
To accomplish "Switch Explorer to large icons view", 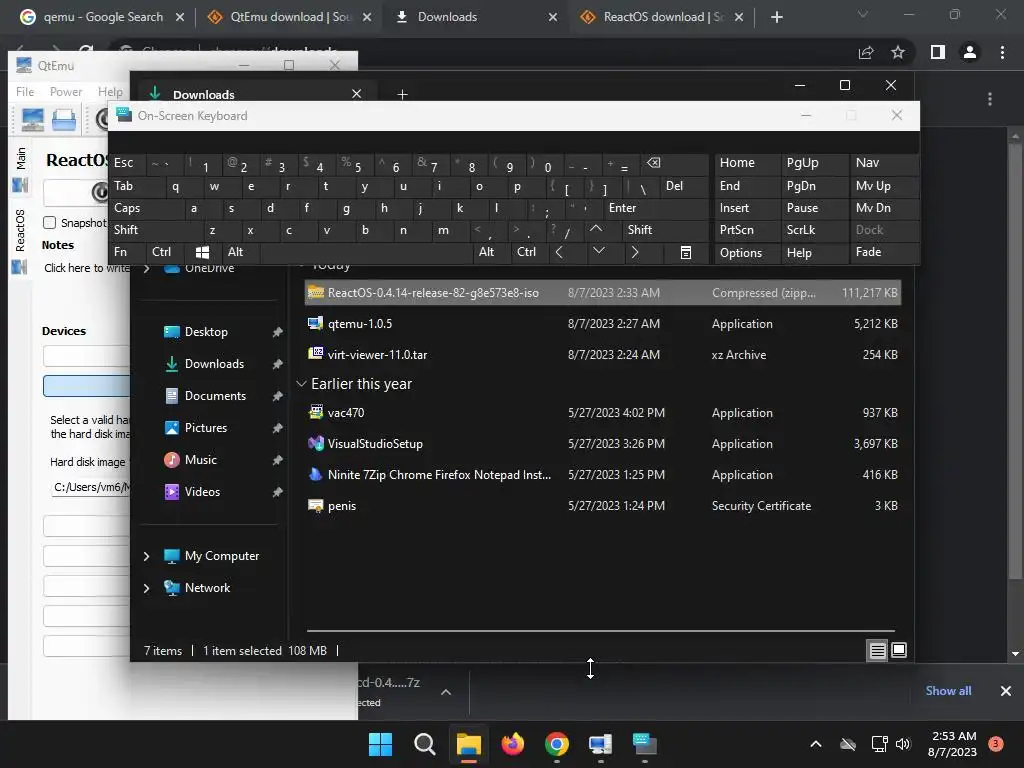I will 899,650.
